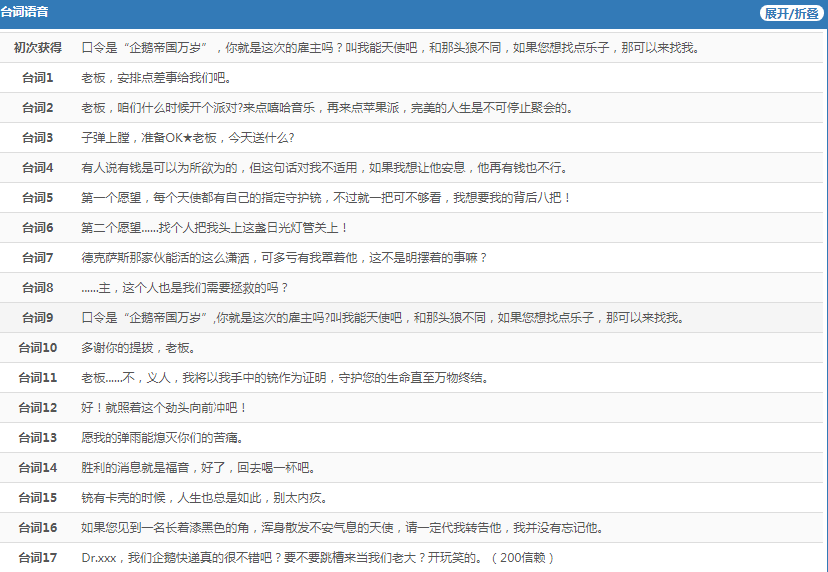The height and width of the screenshot is (572, 828).
Task: Click the 台词3 line about 子弹上膛
Action: coord(187,138)
